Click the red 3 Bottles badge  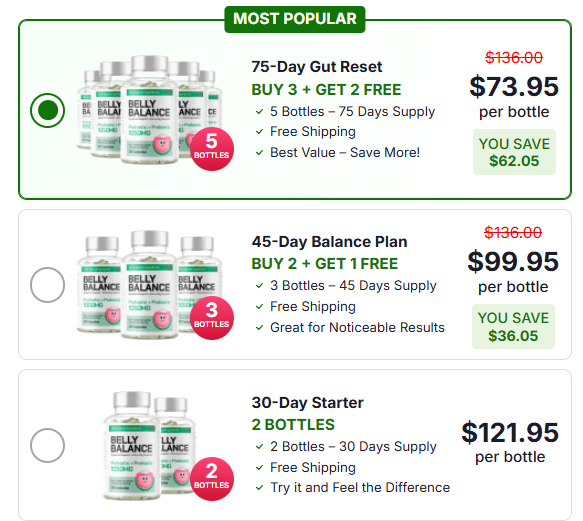pyautogui.click(x=212, y=318)
